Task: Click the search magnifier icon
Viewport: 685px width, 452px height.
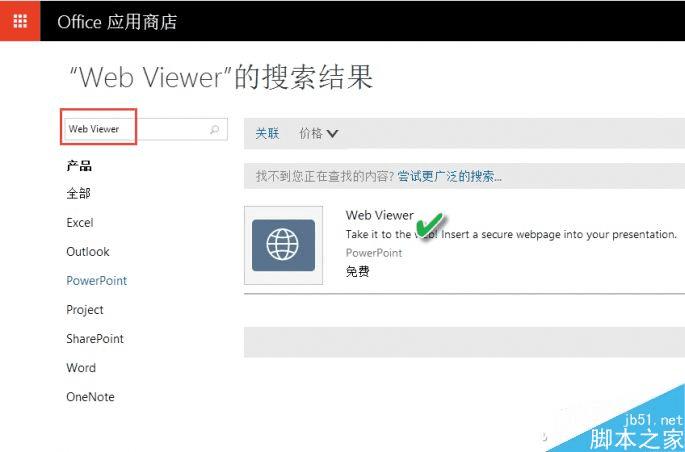Action: tap(214, 129)
